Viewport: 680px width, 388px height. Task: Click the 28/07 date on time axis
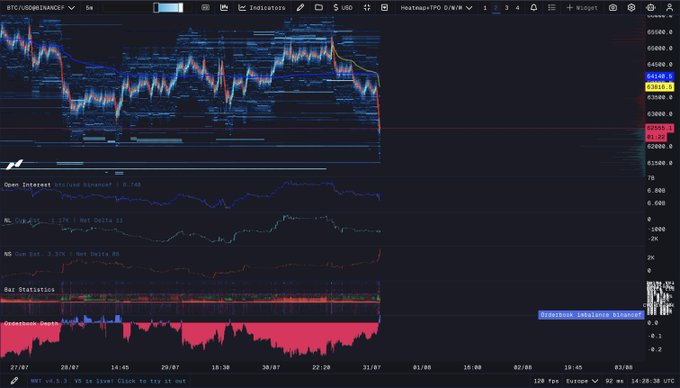click(70, 367)
